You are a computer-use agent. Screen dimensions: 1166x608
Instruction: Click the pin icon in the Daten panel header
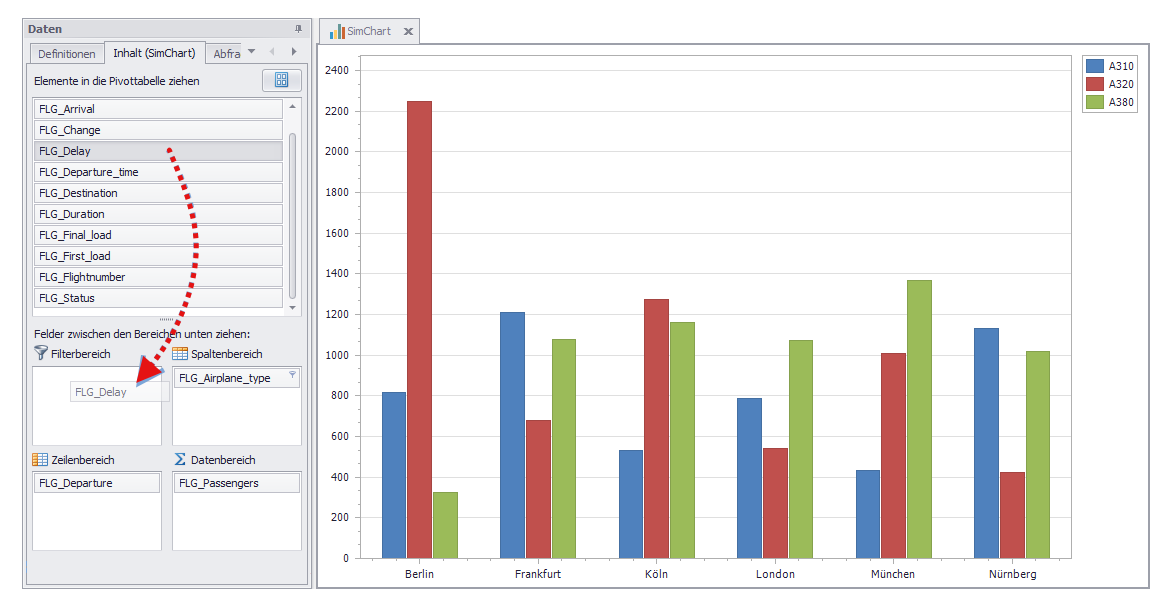pyautogui.click(x=298, y=30)
